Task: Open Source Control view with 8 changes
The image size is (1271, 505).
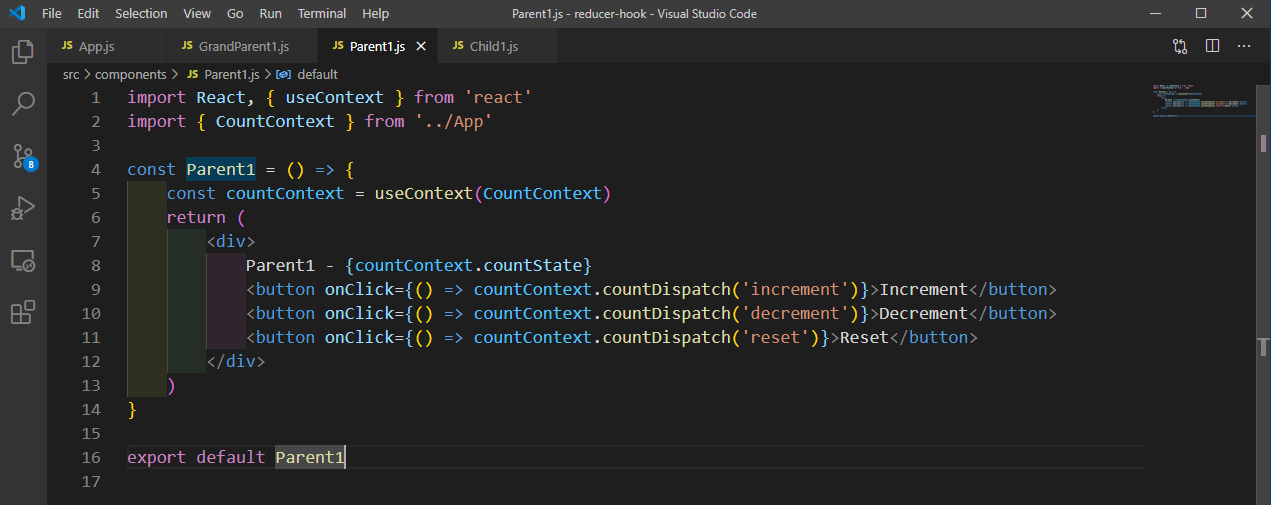Action: (23, 156)
